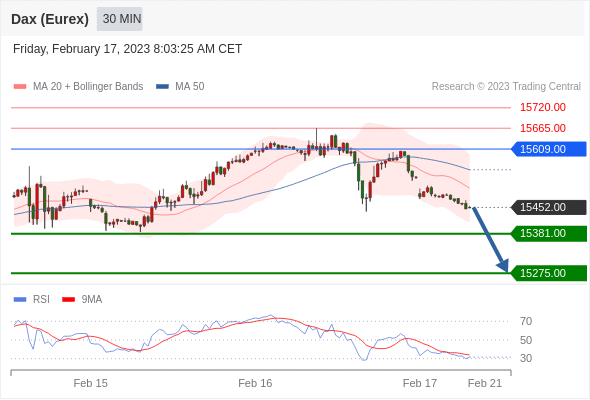Click the Feb 17 date axis label
The width and height of the screenshot is (590, 400).
[x=420, y=383]
